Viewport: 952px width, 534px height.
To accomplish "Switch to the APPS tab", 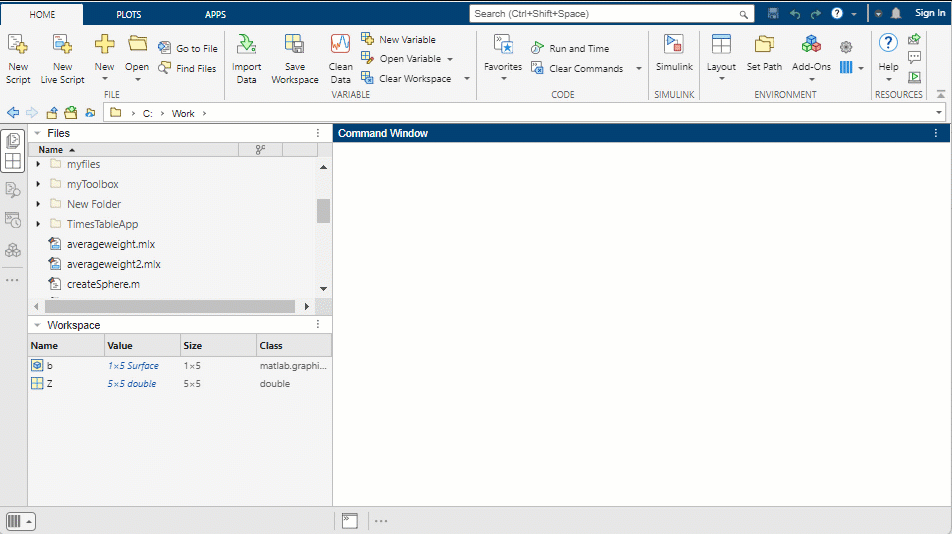I will [215, 15].
